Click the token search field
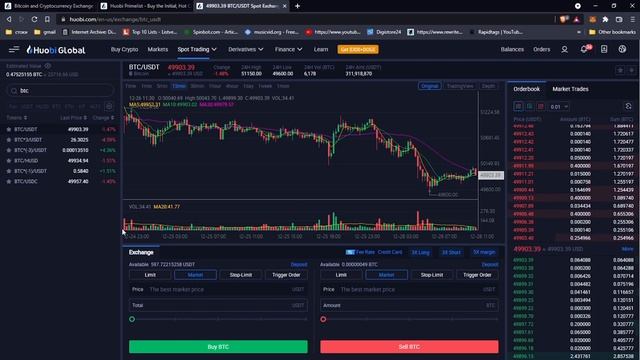 click(x=61, y=91)
